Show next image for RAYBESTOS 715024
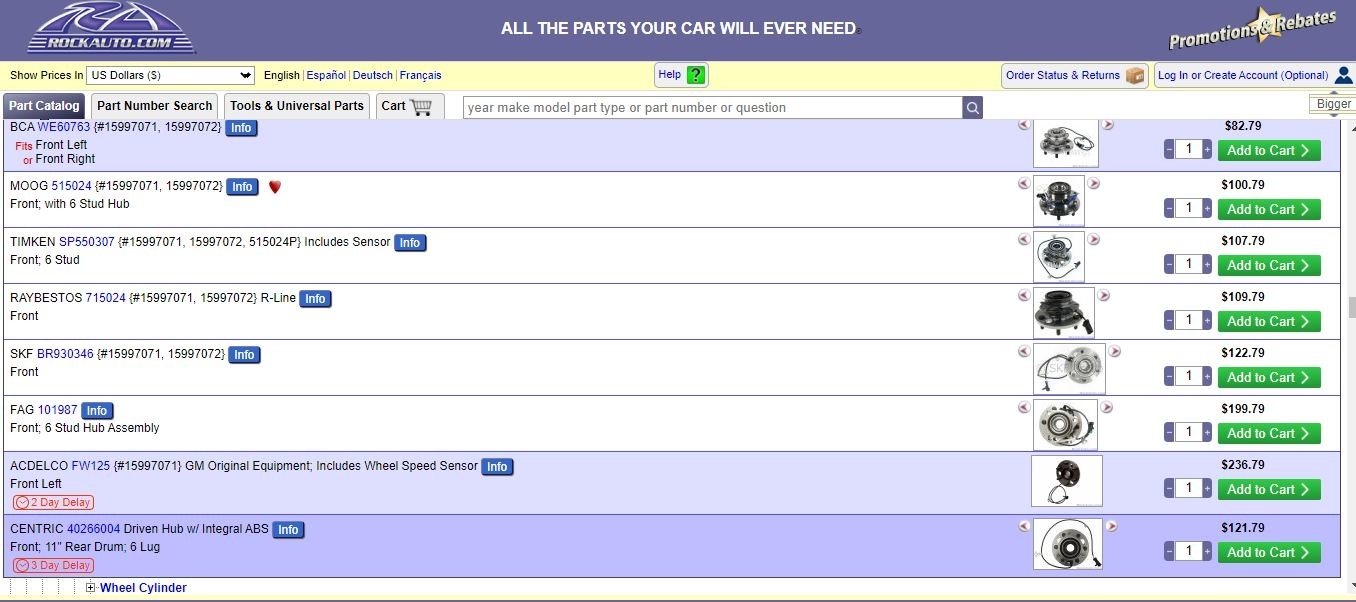The height and width of the screenshot is (602, 1356). click(x=1104, y=295)
